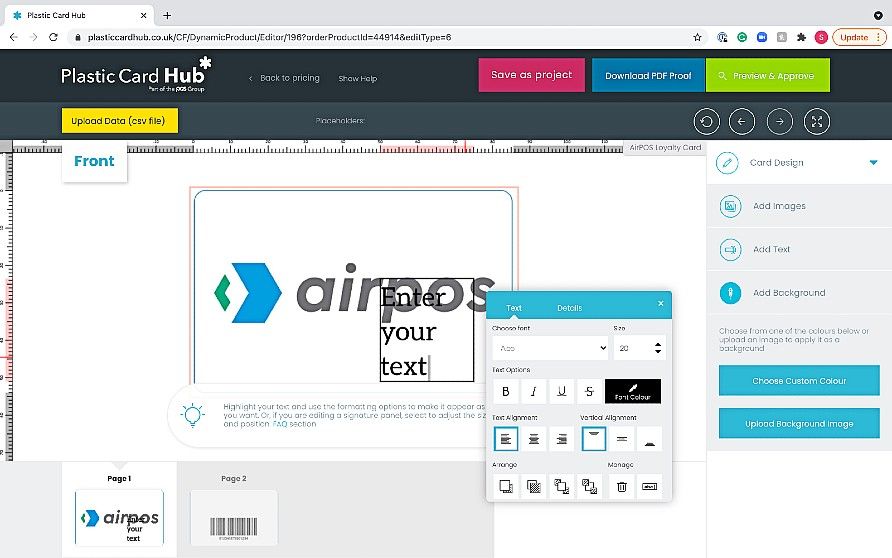Screen dimensions: 892x558
Task: Click Show Help link
Action: pyautogui.click(x=357, y=78)
